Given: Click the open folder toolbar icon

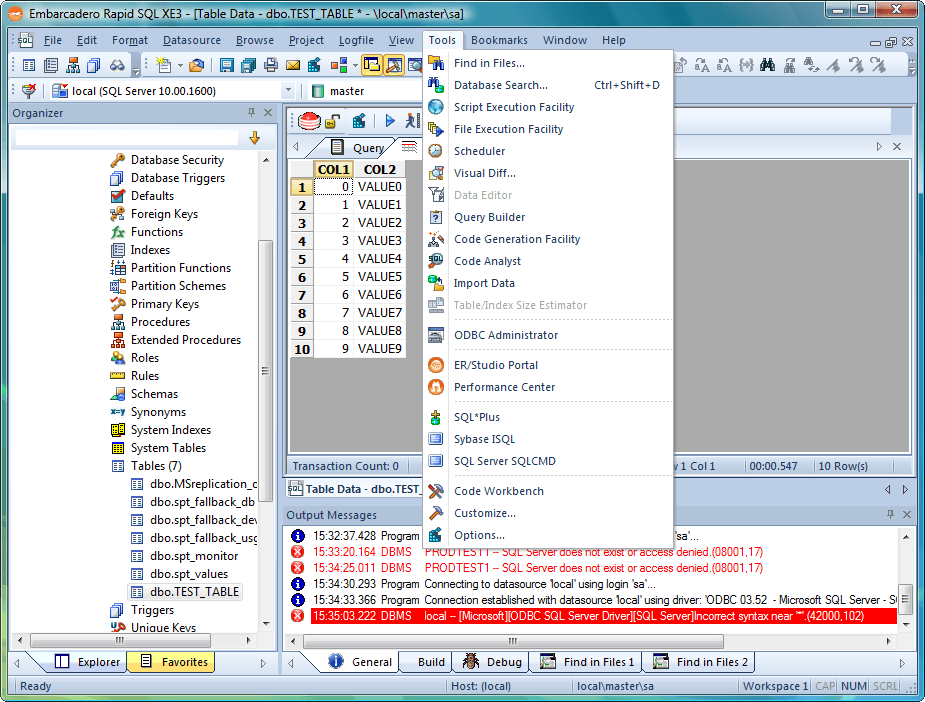Looking at the screenshot, I should tap(196, 65).
